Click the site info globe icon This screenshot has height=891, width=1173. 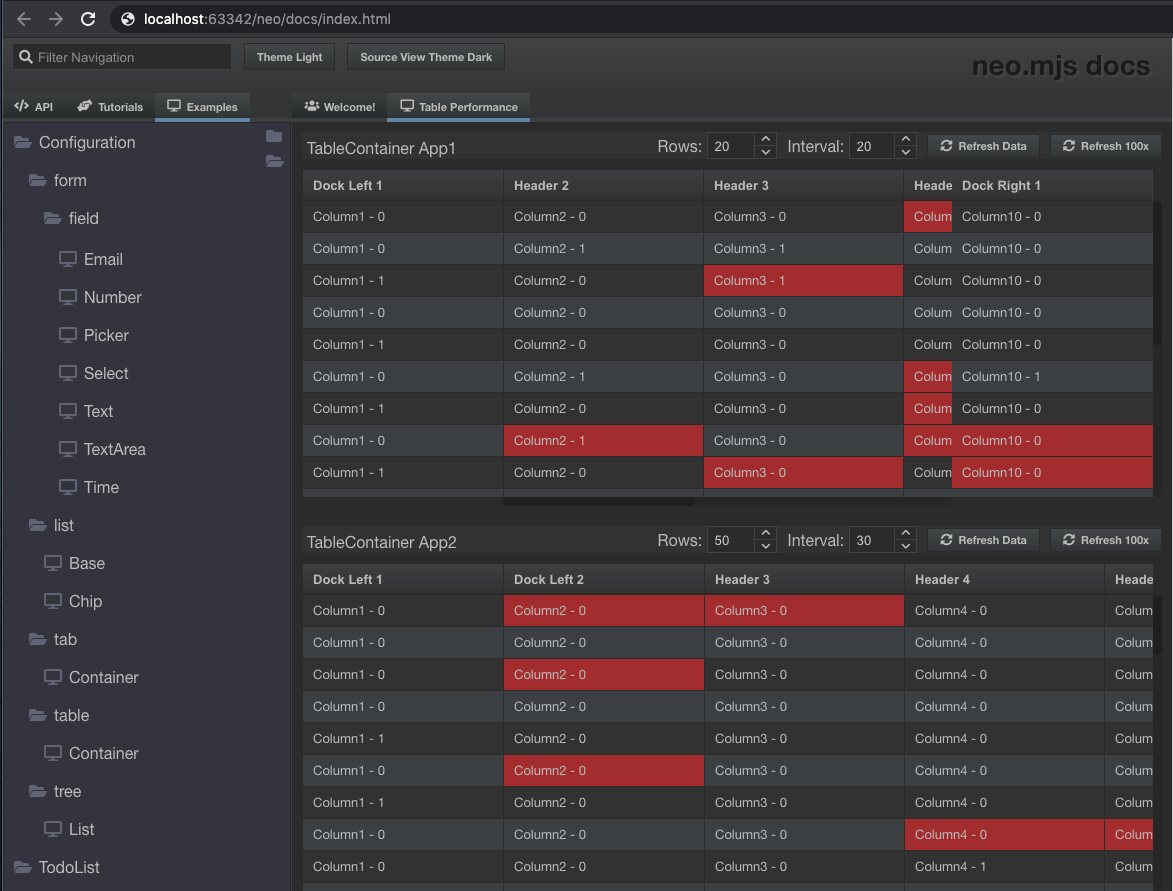click(128, 19)
